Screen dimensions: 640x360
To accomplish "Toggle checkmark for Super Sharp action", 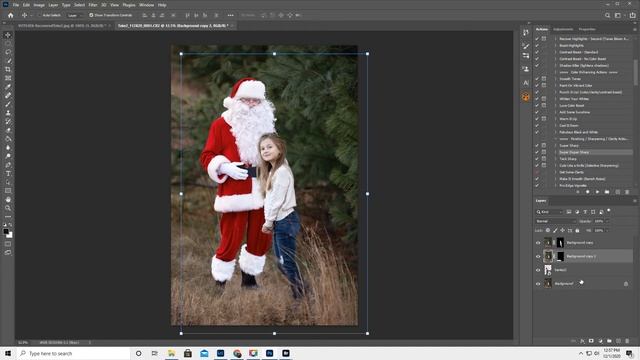I will [537, 145].
